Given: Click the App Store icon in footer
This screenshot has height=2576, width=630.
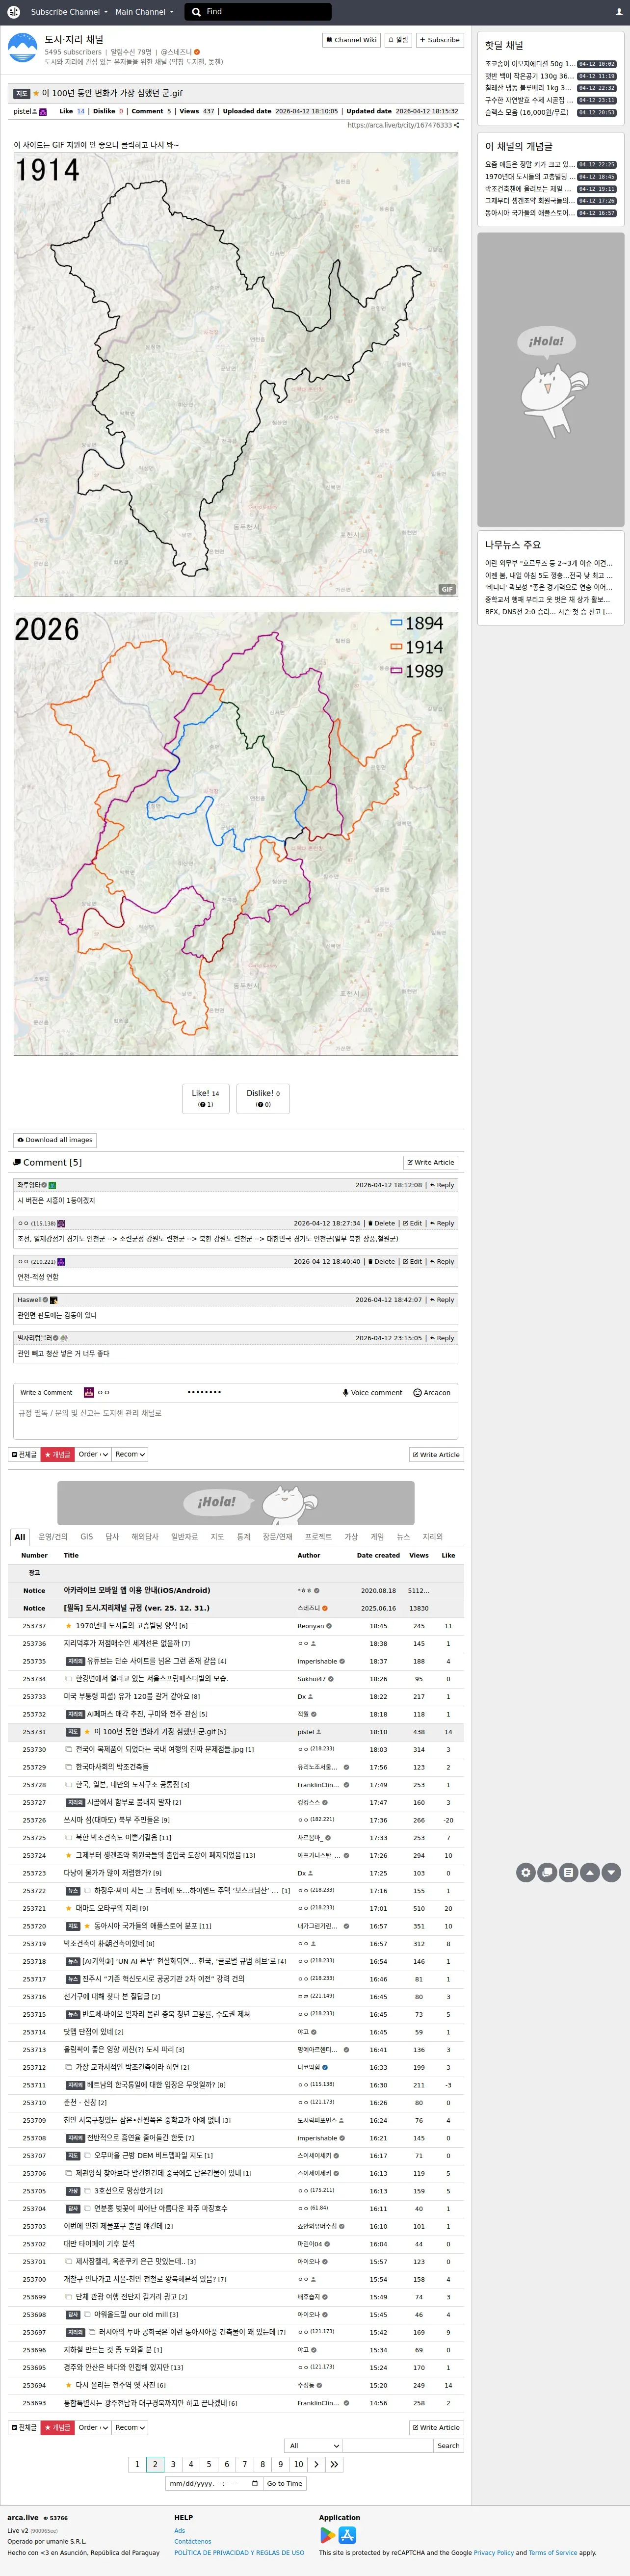Looking at the screenshot, I should pyautogui.click(x=348, y=2535).
